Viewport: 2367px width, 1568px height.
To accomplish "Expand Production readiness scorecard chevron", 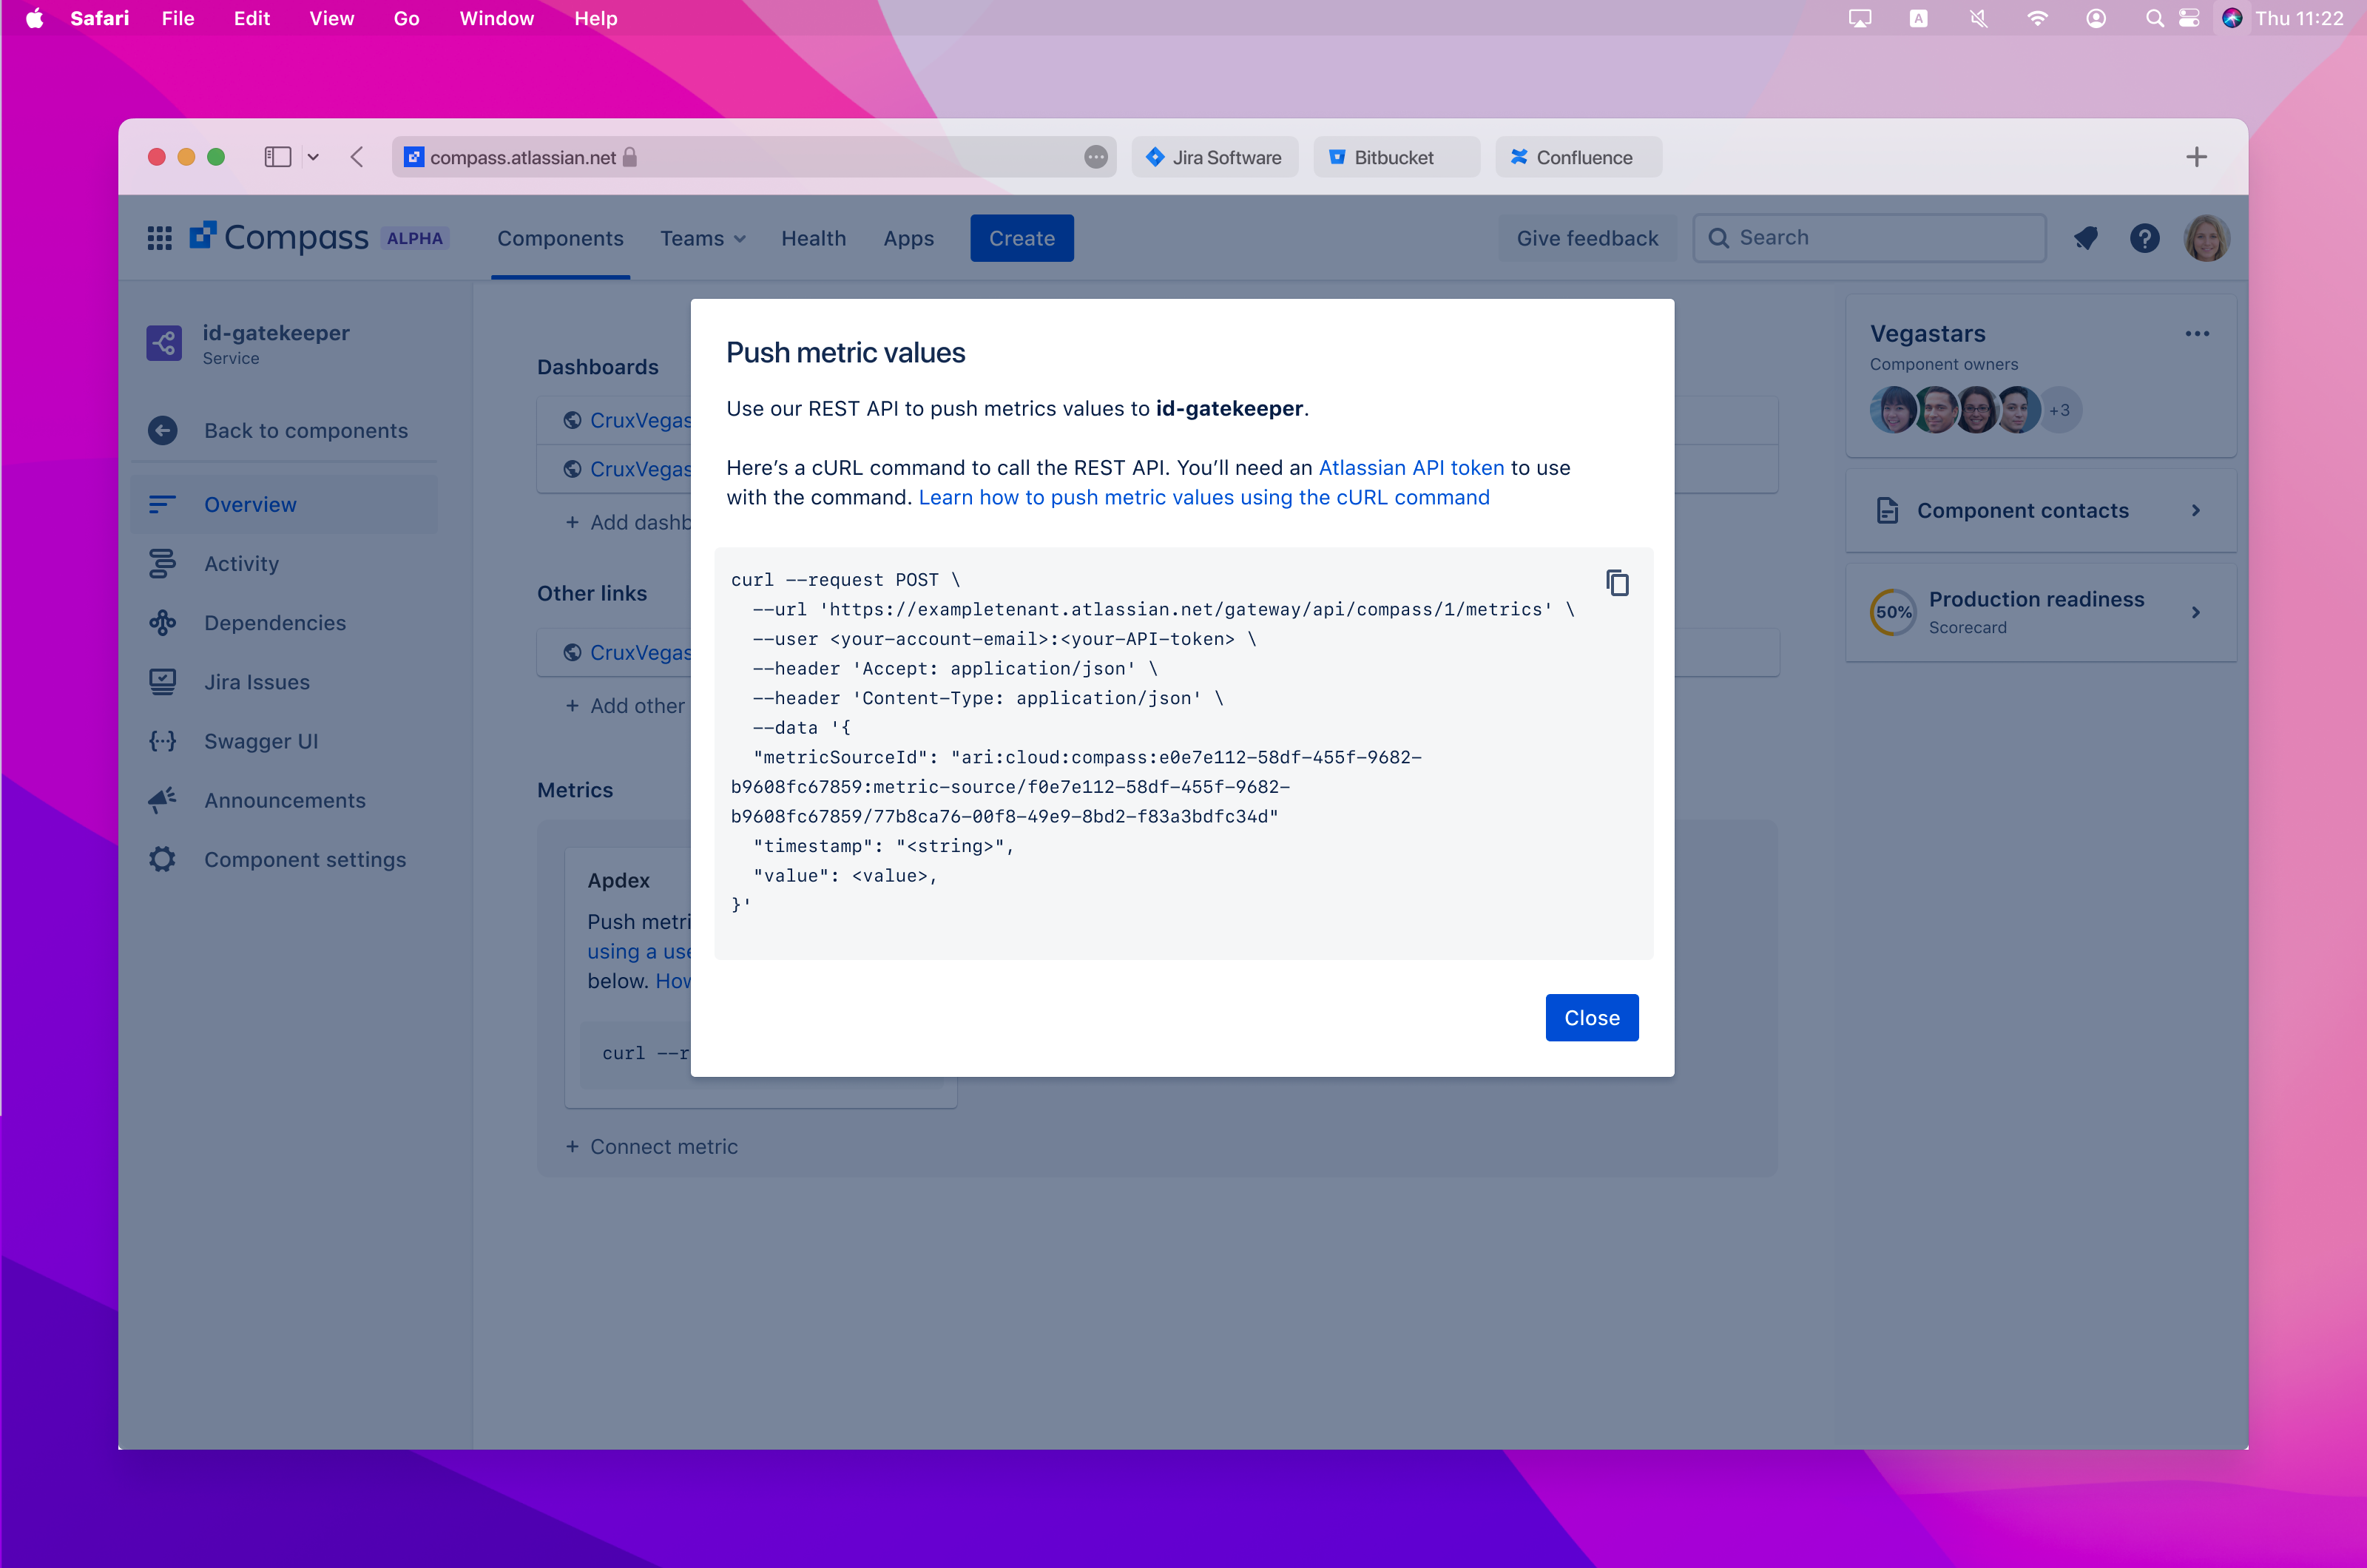I will click(2196, 612).
